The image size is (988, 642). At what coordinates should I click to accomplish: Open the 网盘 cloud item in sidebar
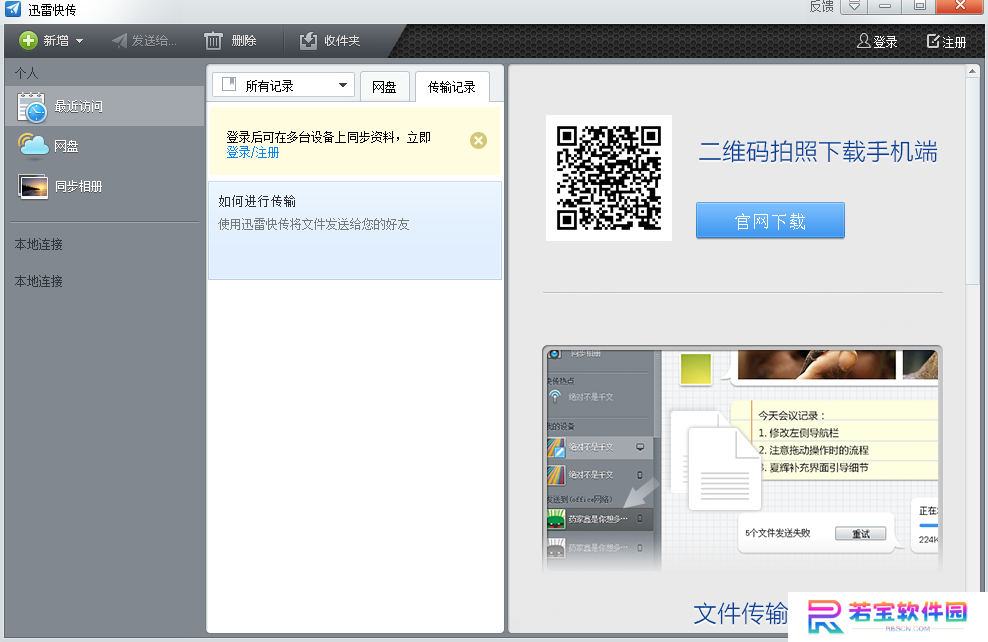pyautogui.click(x=105, y=146)
